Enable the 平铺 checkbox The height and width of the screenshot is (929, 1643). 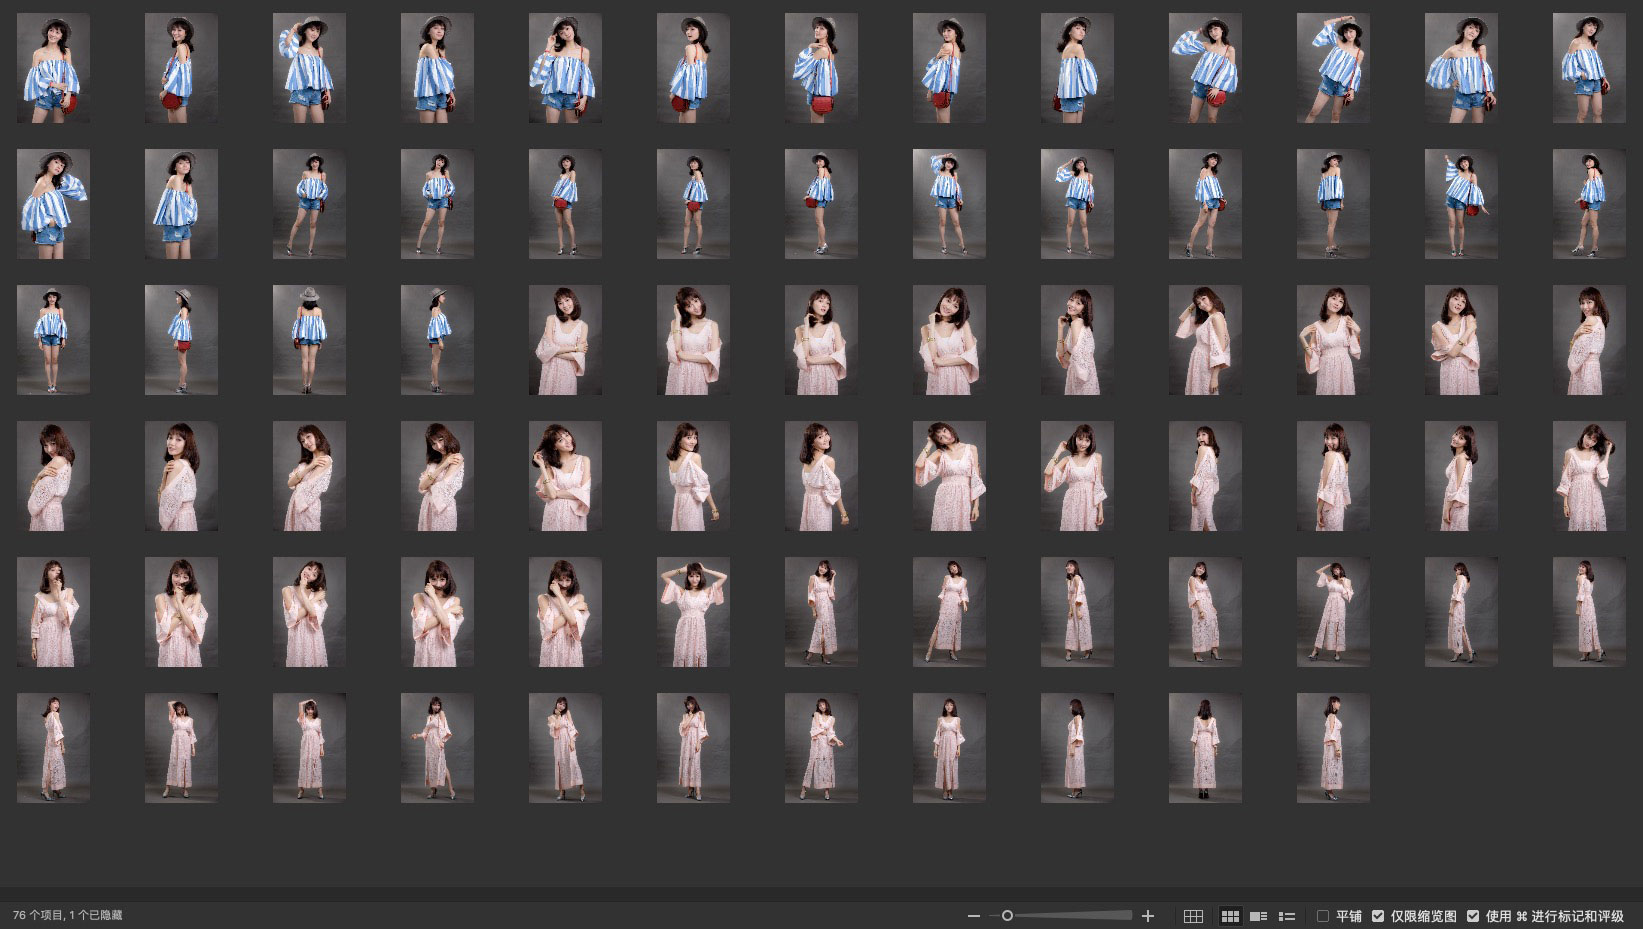click(1323, 916)
